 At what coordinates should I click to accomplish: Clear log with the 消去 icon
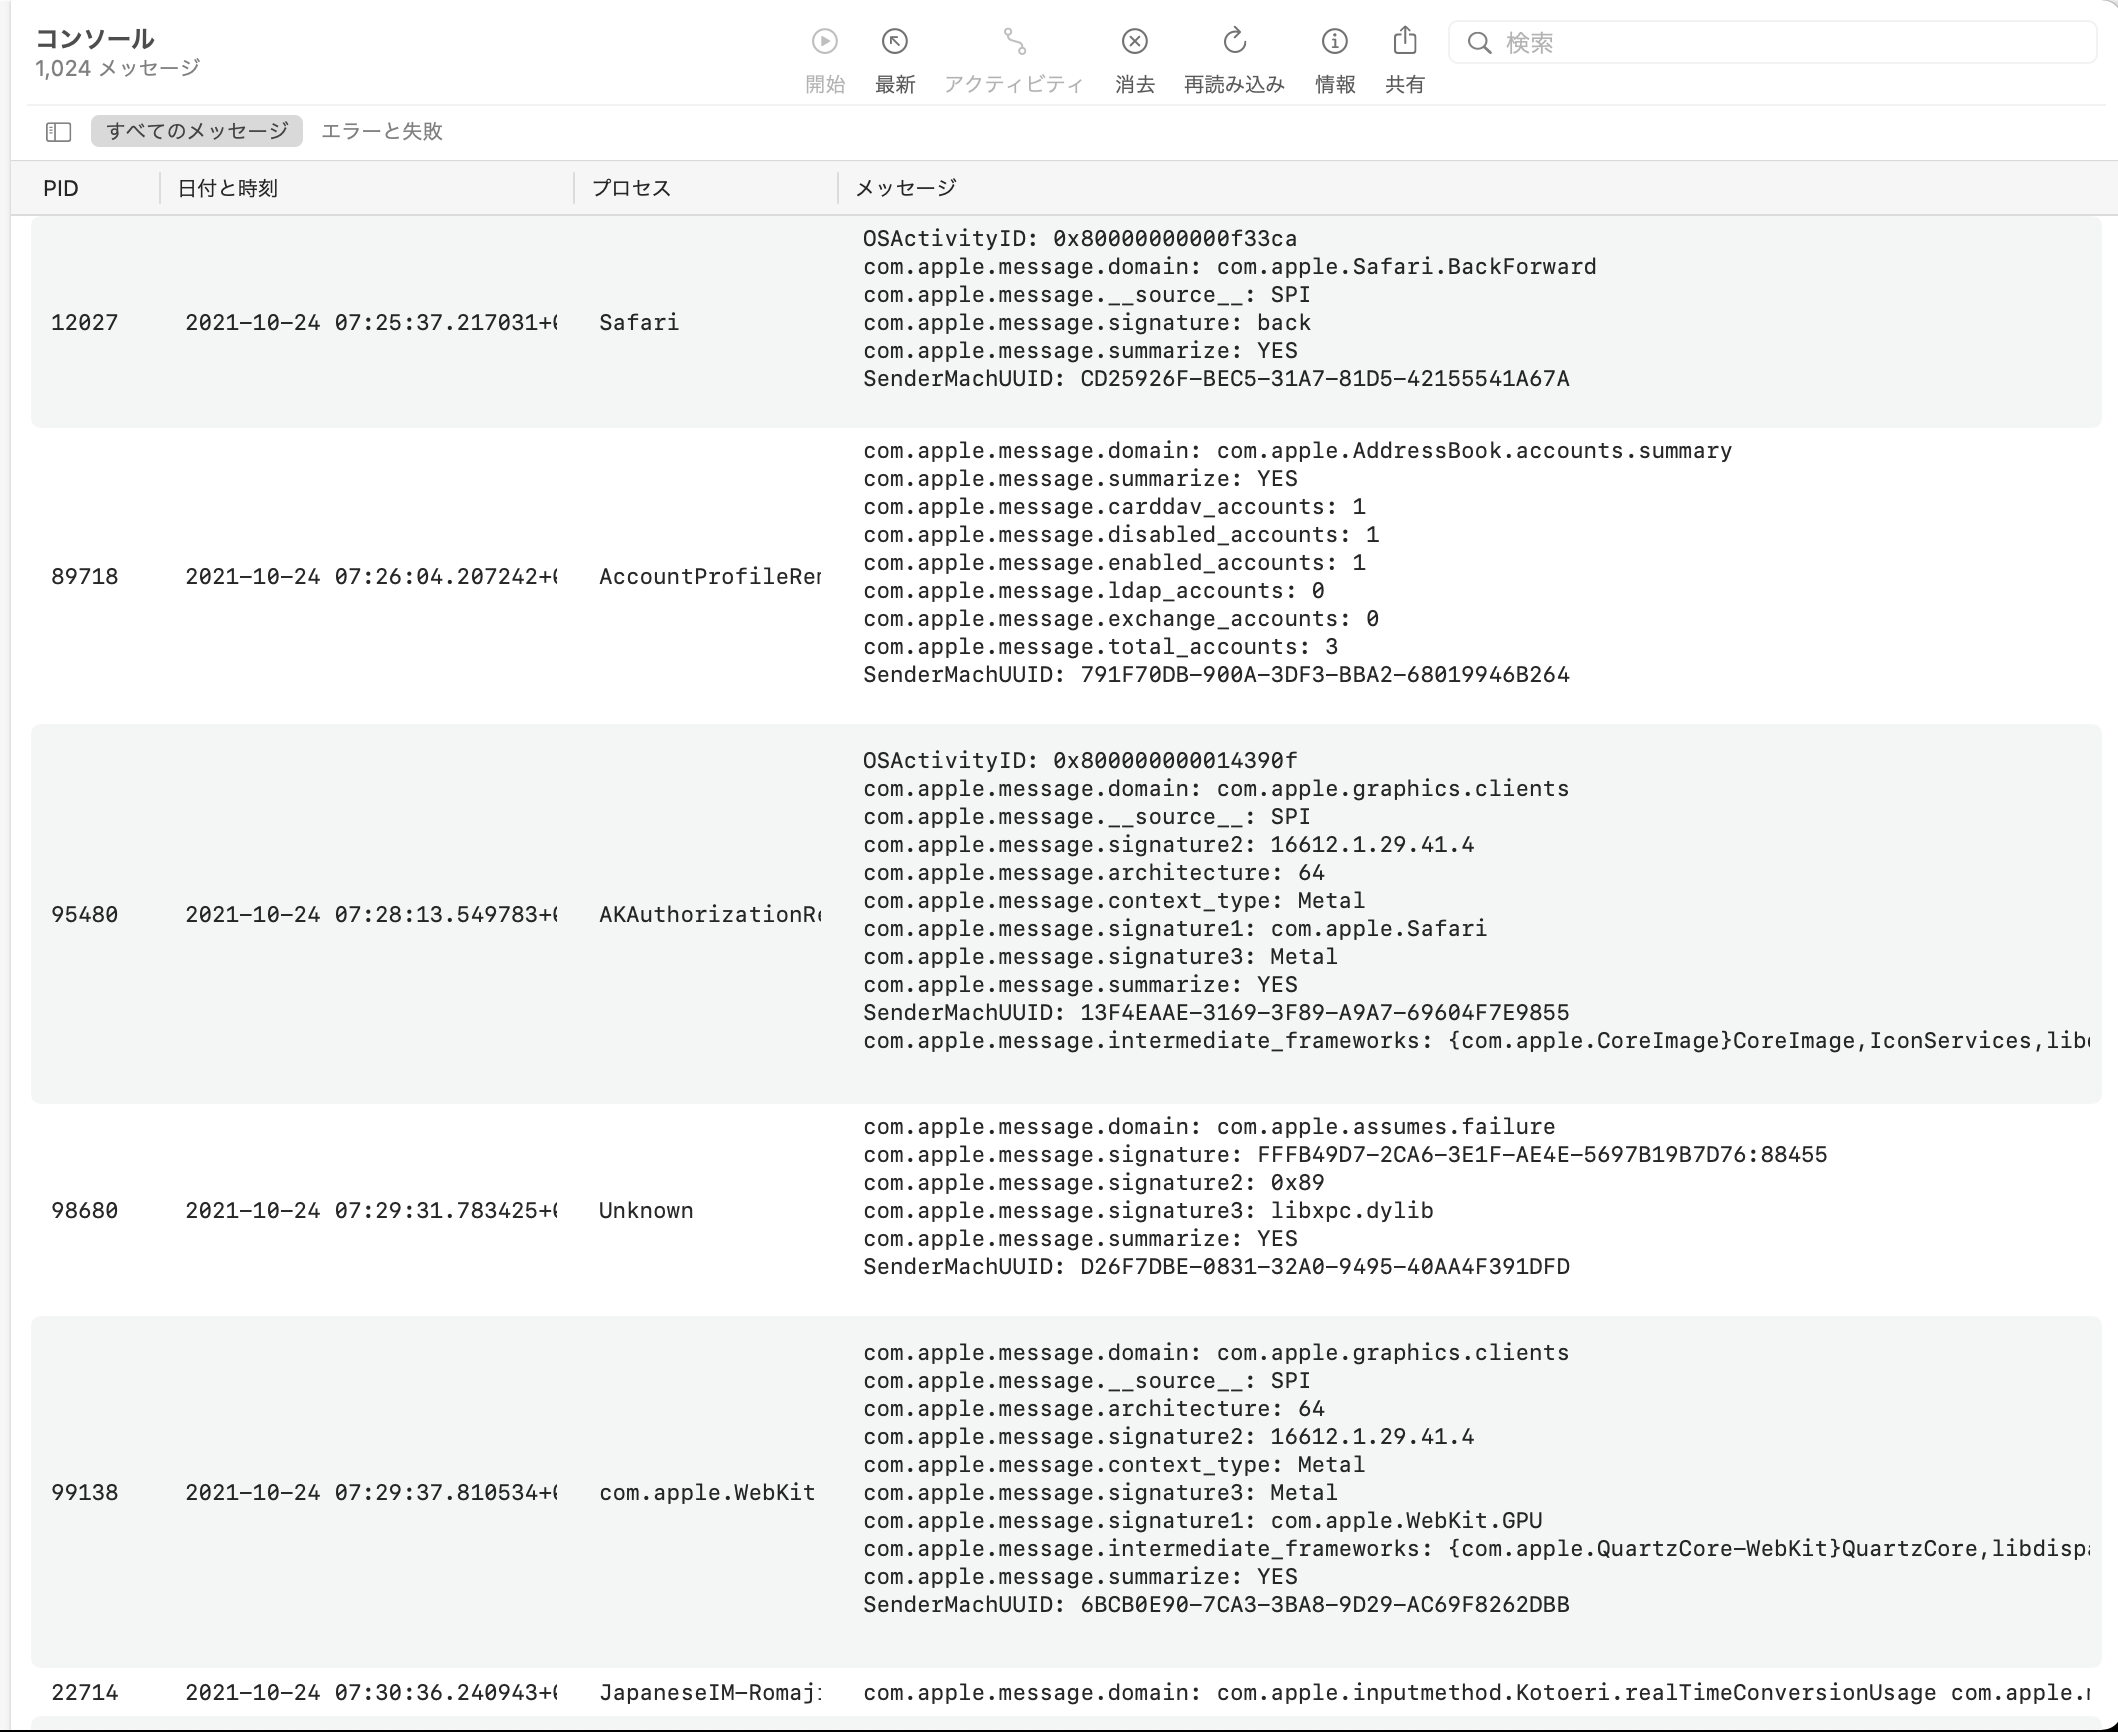pyautogui.click(x=1134, y=41)
